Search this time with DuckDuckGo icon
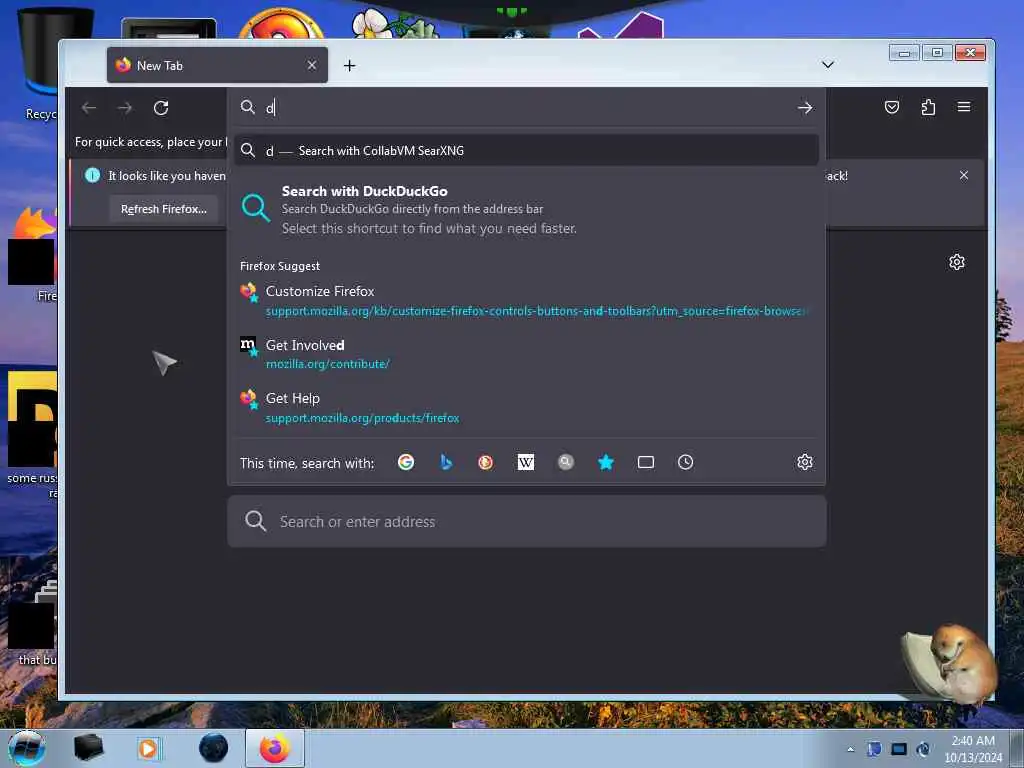 click(485, 462)
